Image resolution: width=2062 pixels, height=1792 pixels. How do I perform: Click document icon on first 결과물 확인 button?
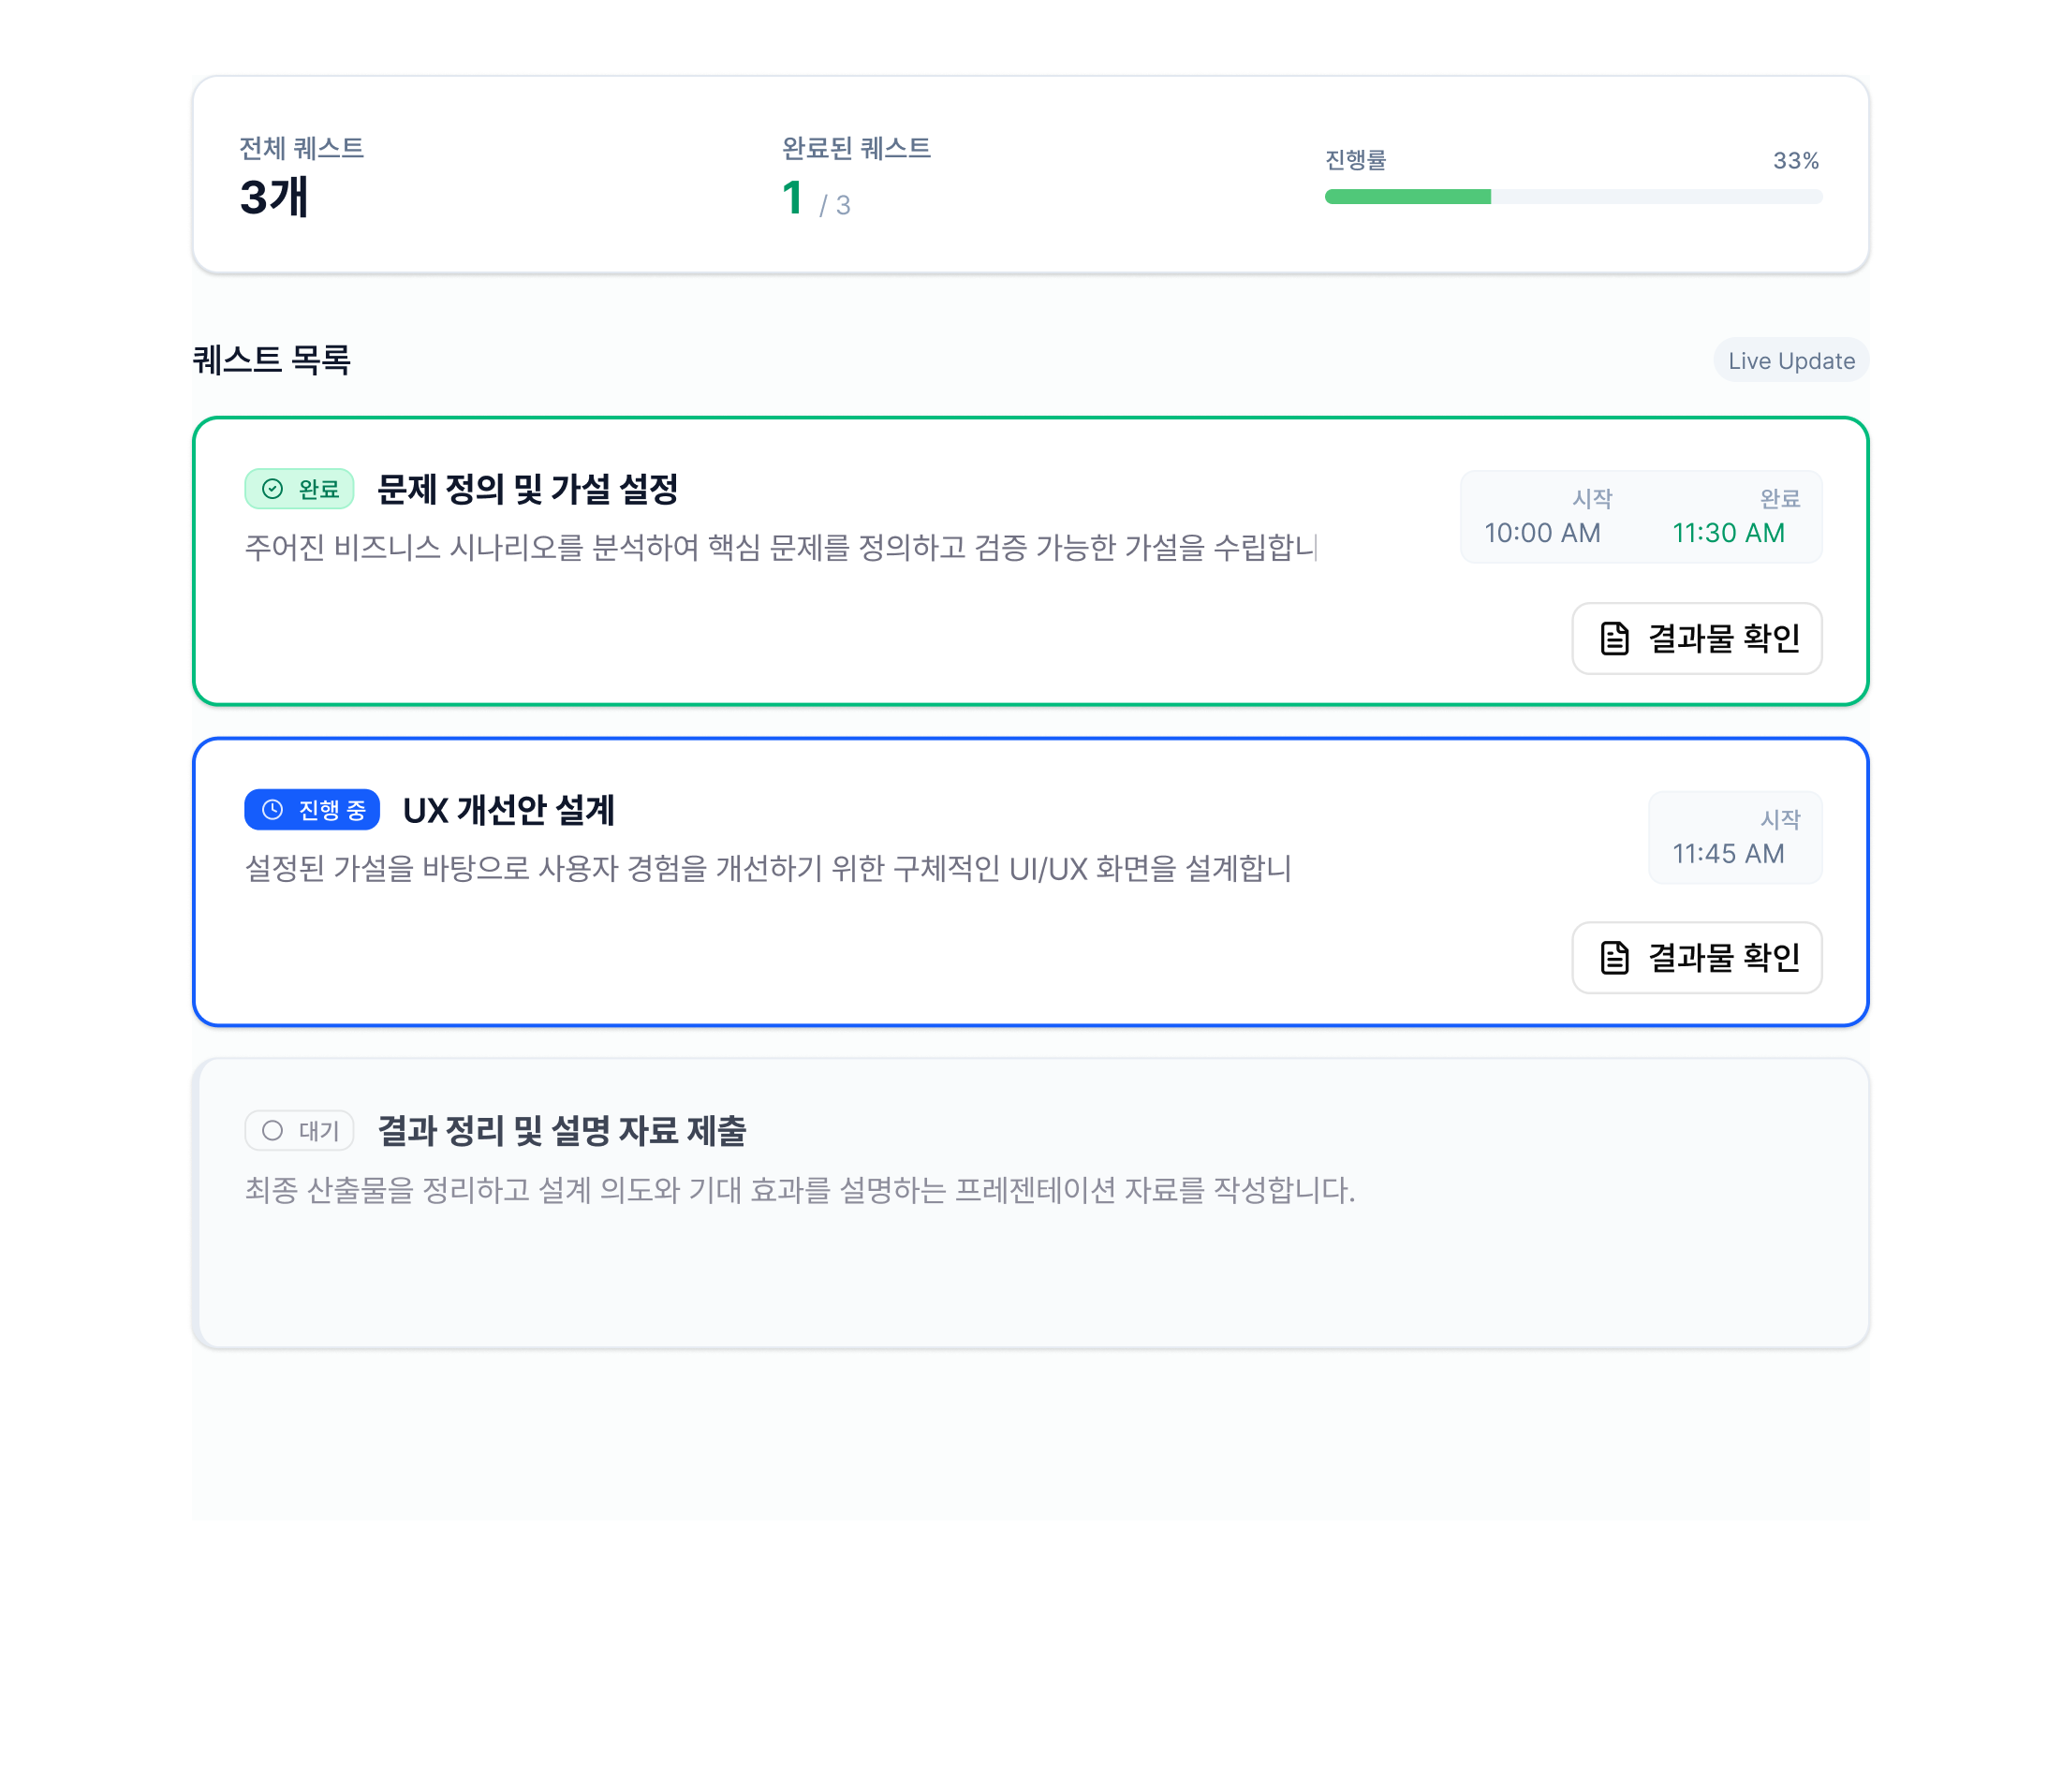click(1614, 638)
